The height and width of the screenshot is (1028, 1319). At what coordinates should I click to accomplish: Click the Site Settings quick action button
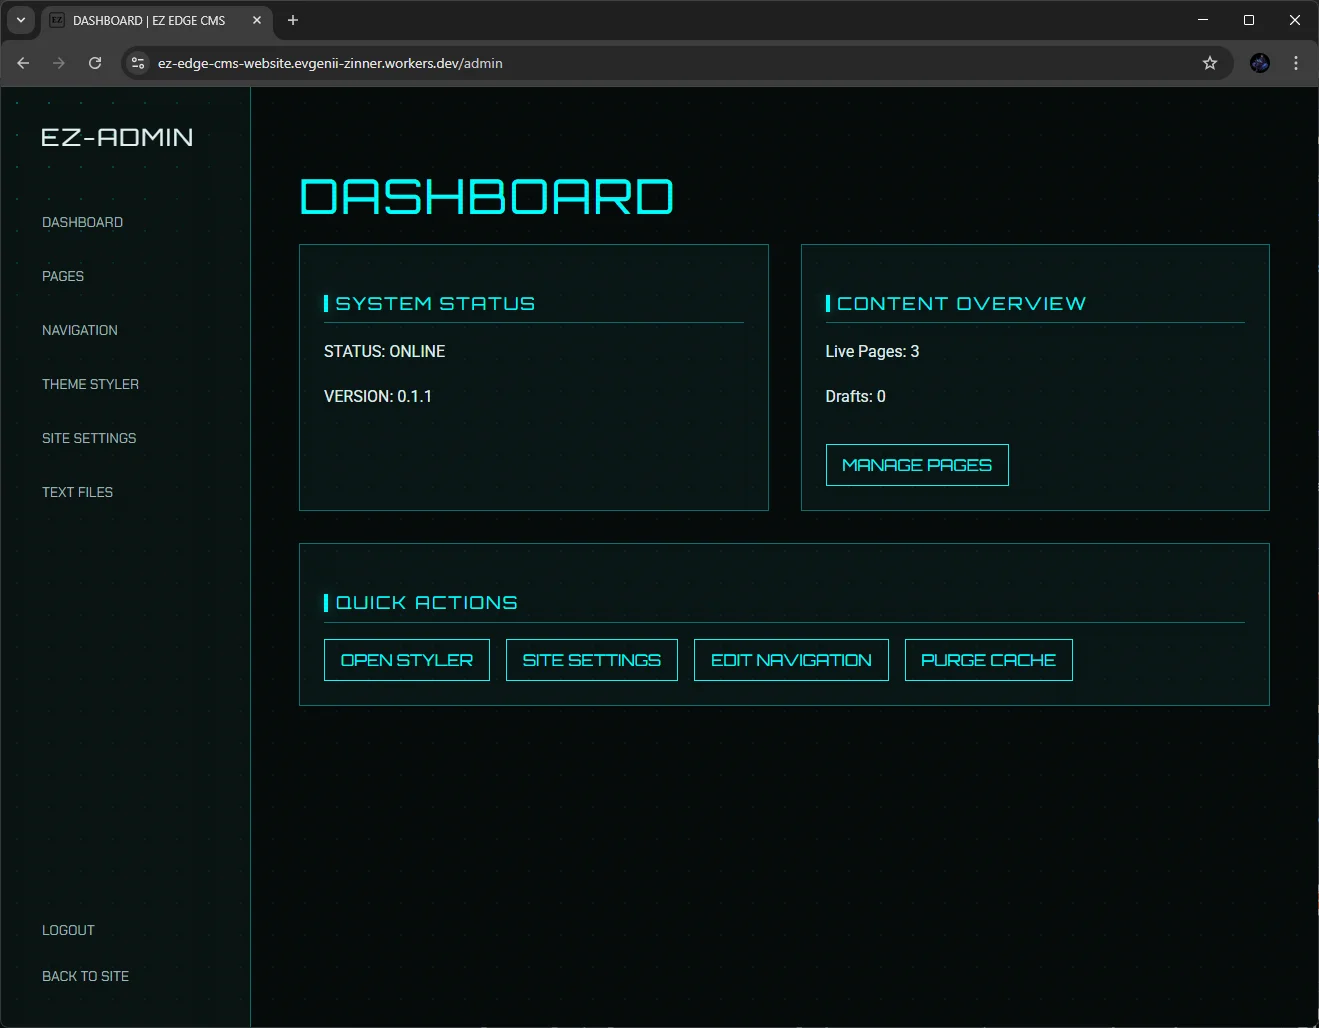click(x=592, y=660)
